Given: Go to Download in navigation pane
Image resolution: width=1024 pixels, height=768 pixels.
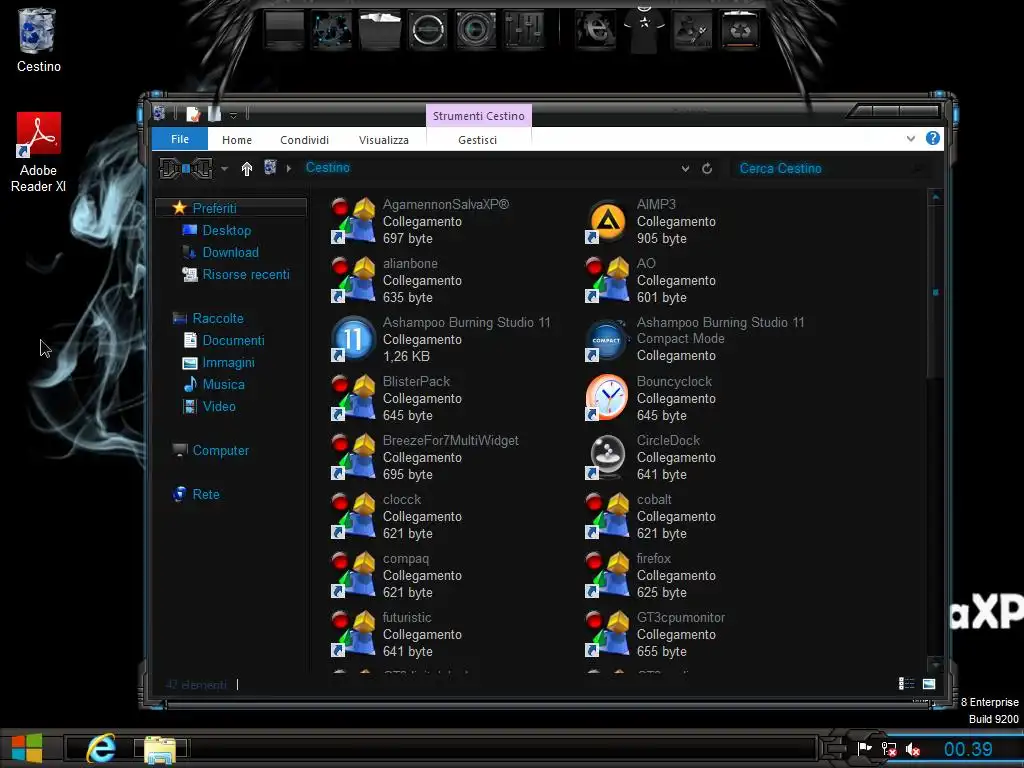Looking at the screenshot, I should click(x=231, y=252).
